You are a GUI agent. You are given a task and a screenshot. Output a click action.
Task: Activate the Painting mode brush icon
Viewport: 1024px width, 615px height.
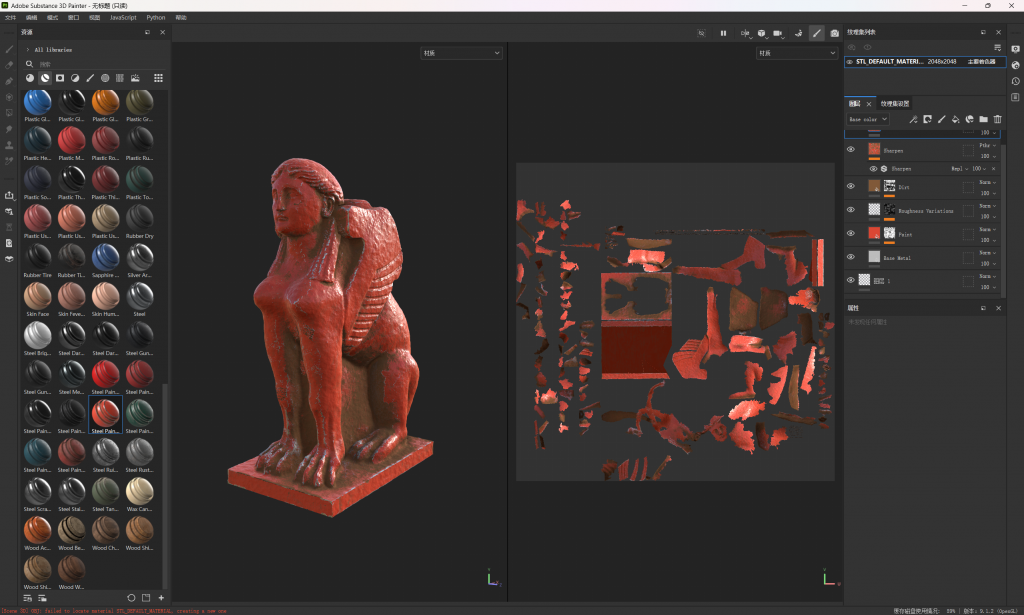coord(816,33)
